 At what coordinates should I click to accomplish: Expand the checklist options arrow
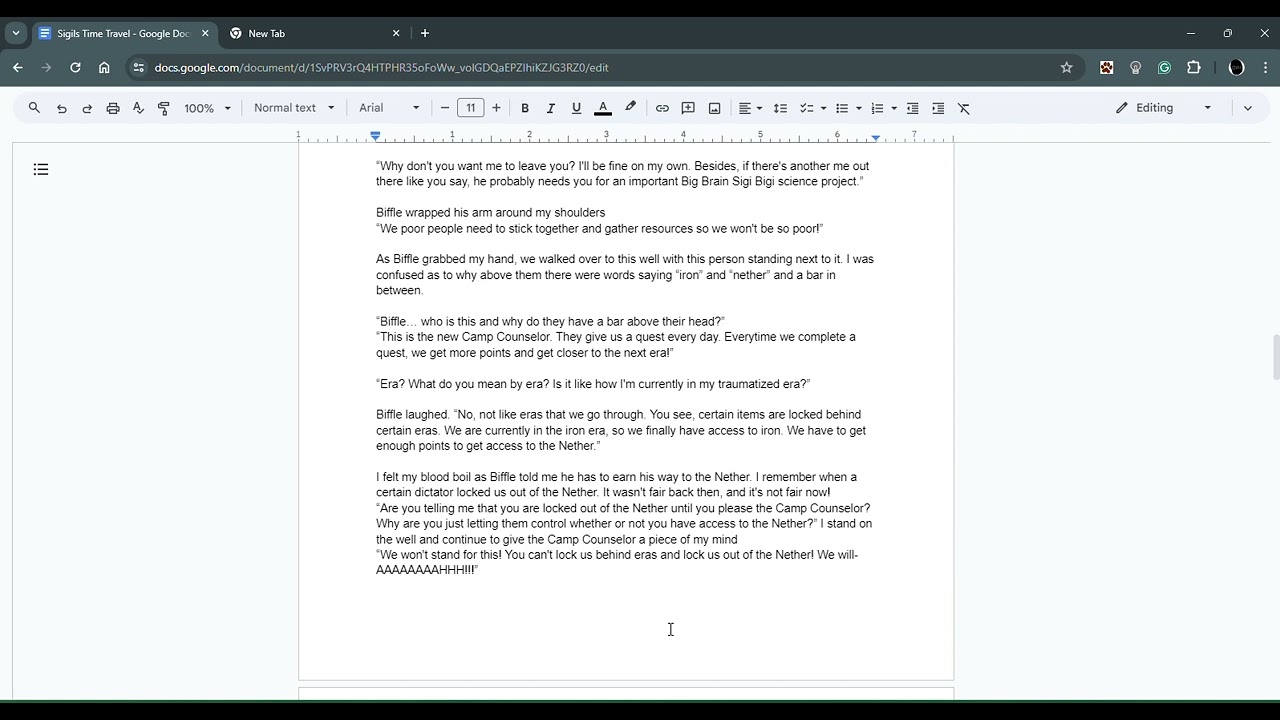pyautogui.click(x=823, y=108)
